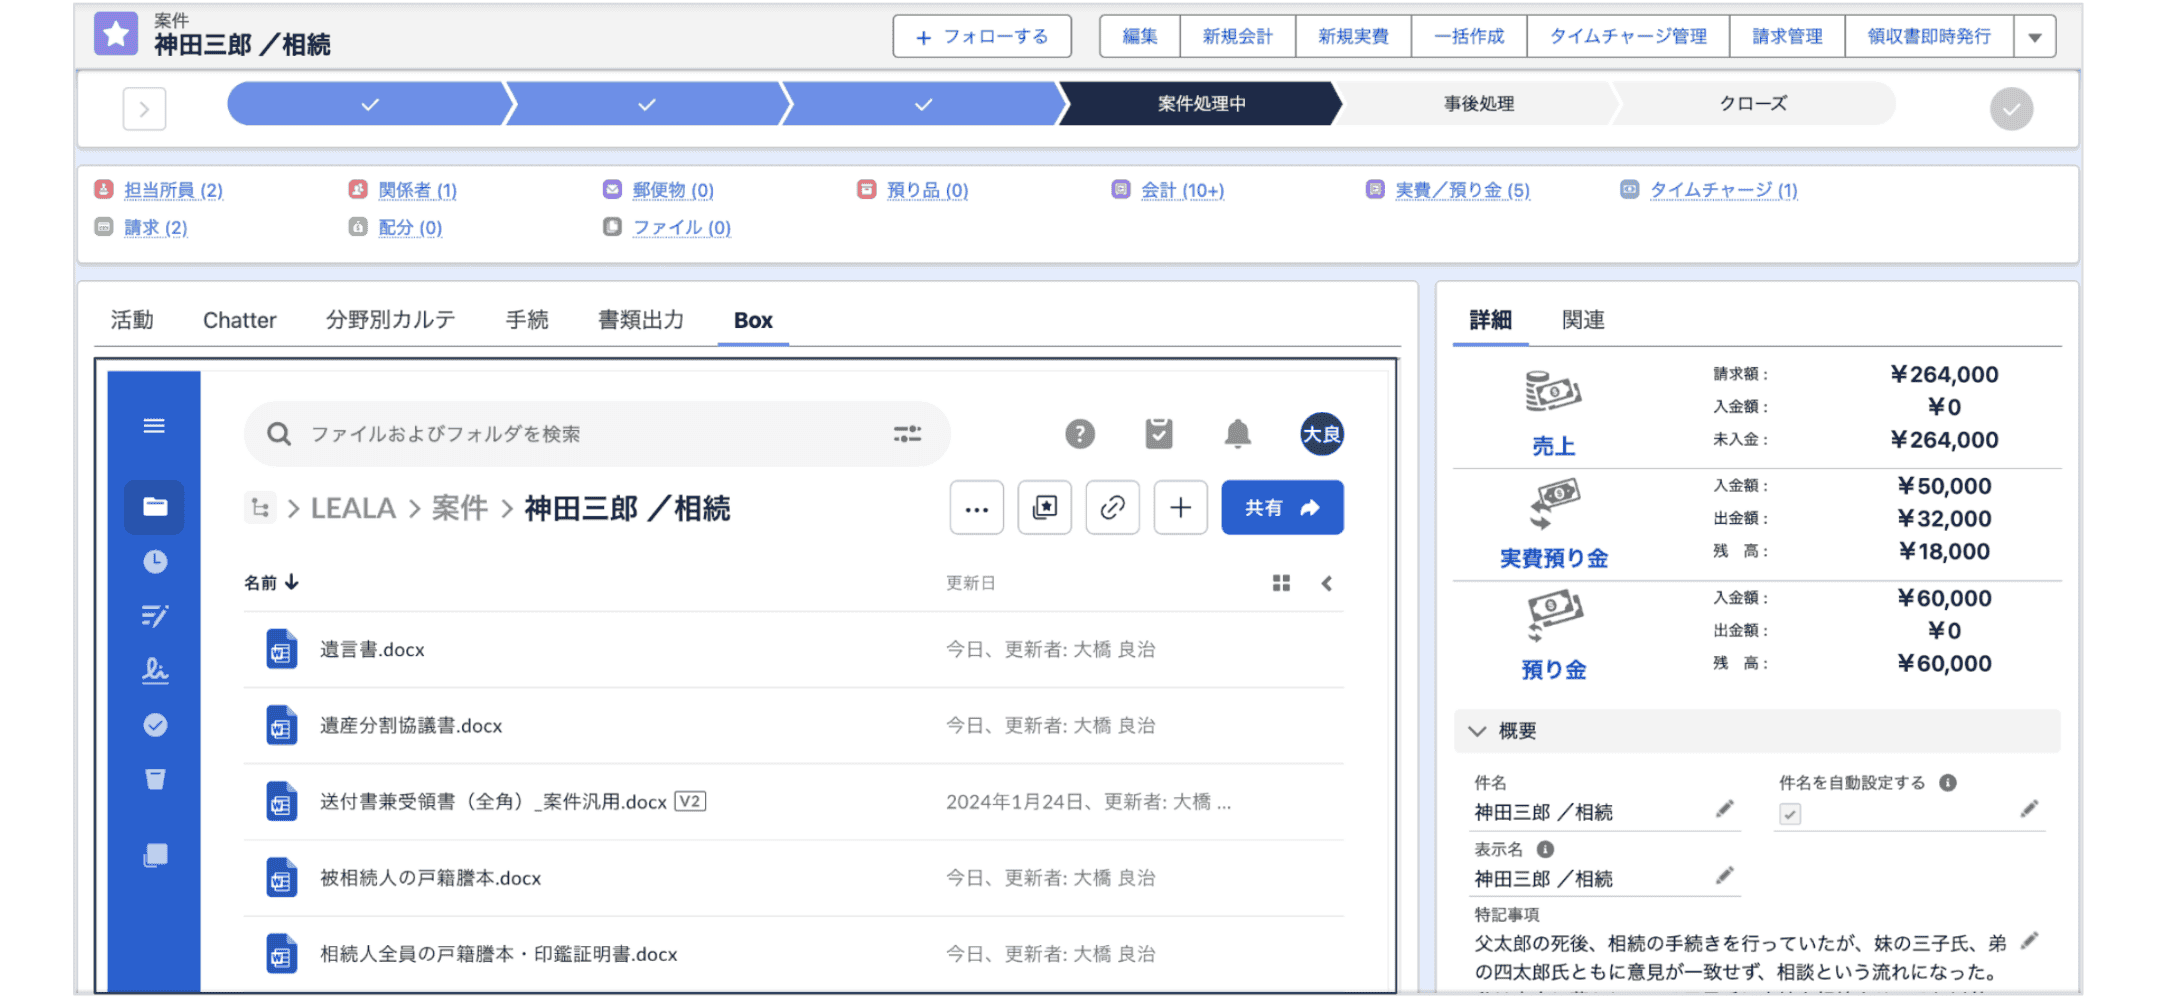The height and width of the screenshot is (1000, 2160).
Task: Open the 関連 tab
Action: tap(1583, 320)
